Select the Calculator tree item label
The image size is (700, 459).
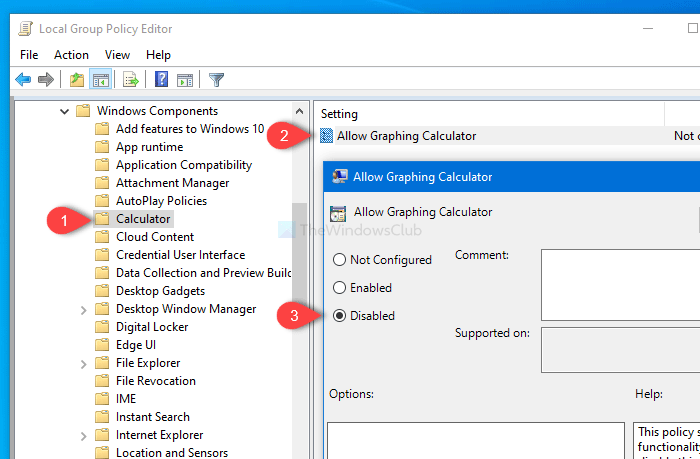point(143,219)
